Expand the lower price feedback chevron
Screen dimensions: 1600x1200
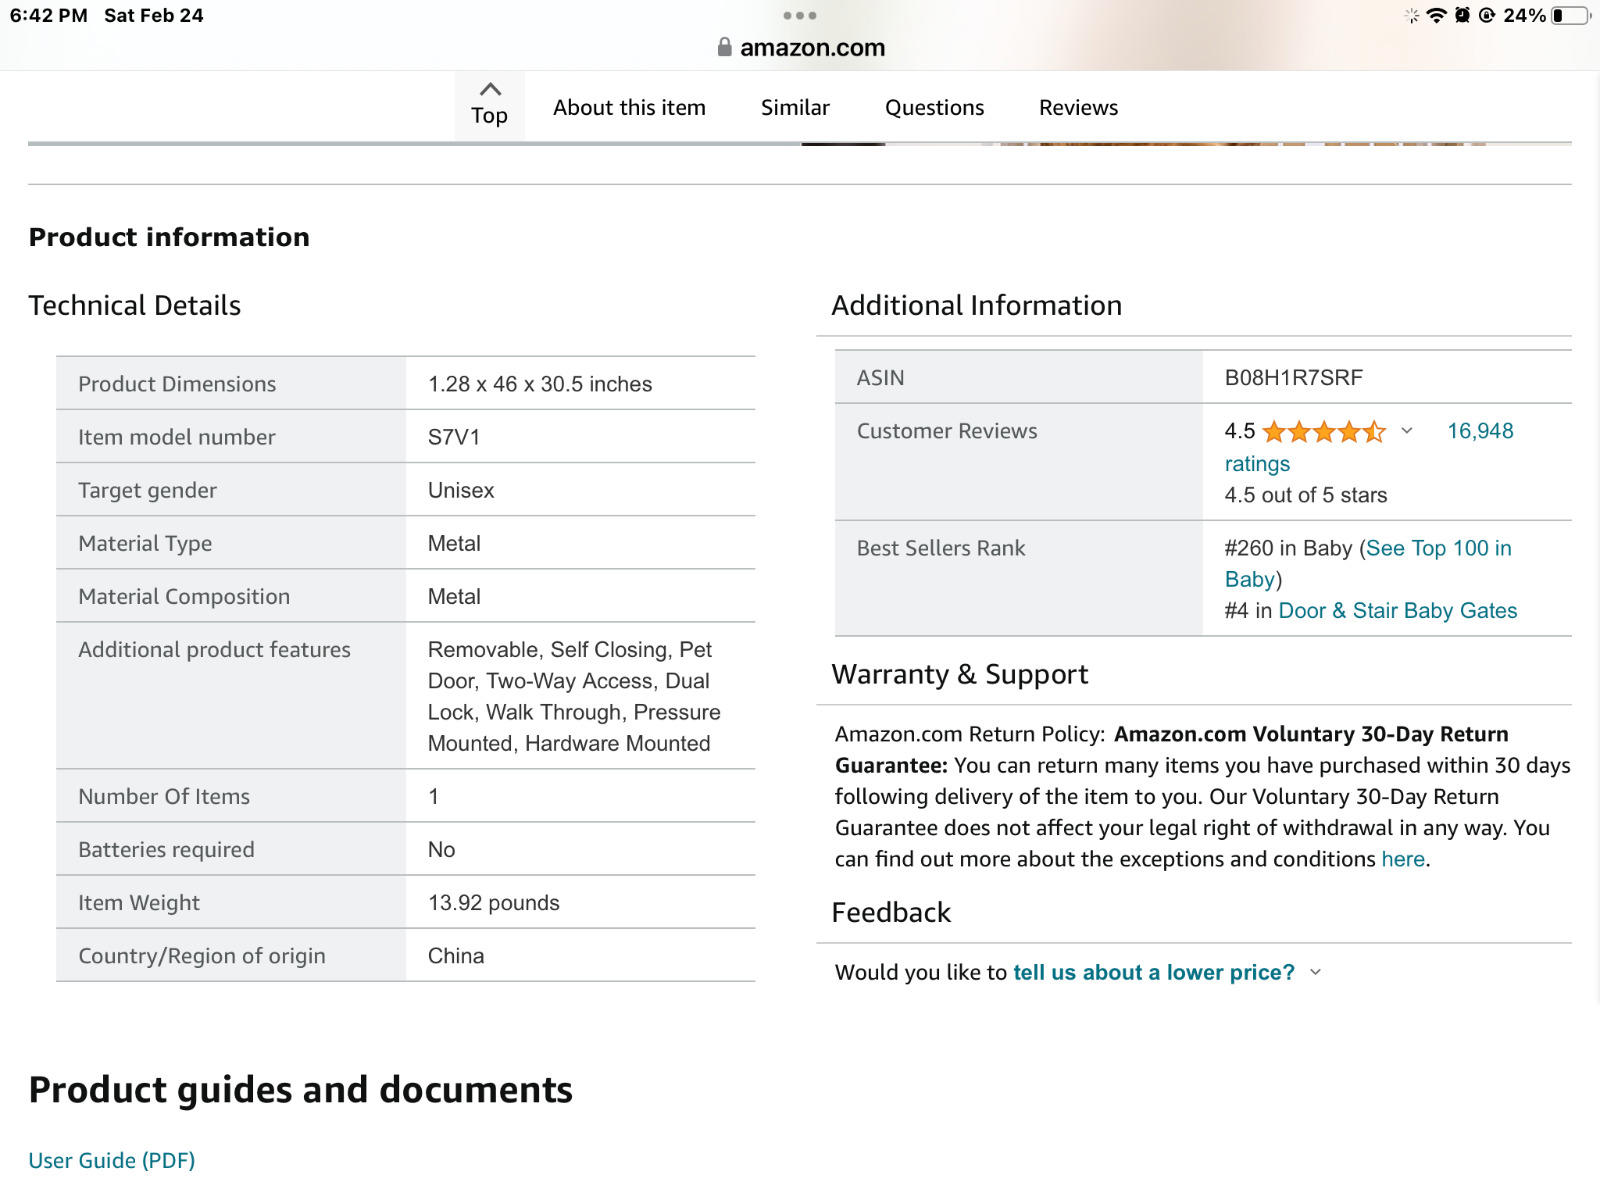tap(1315, 972)
